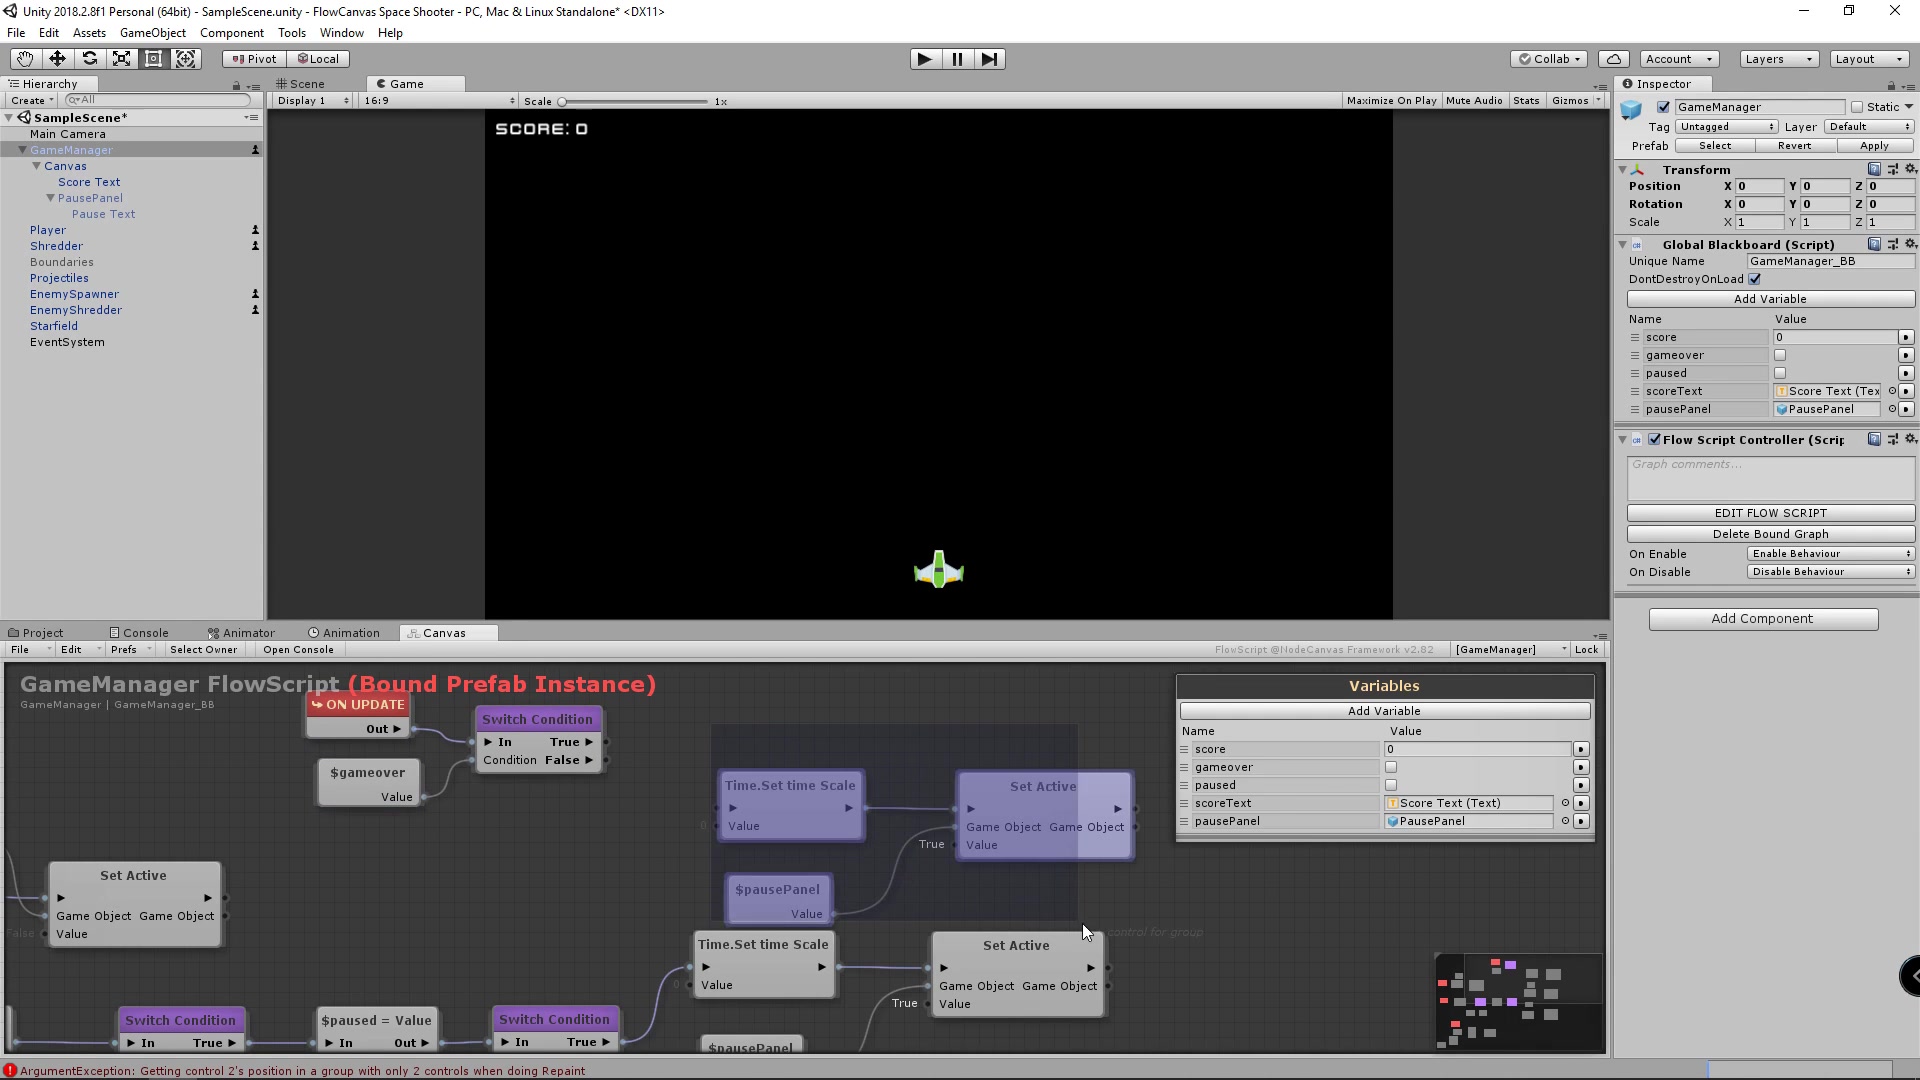Select the Move tool

(x=57, y=59)
